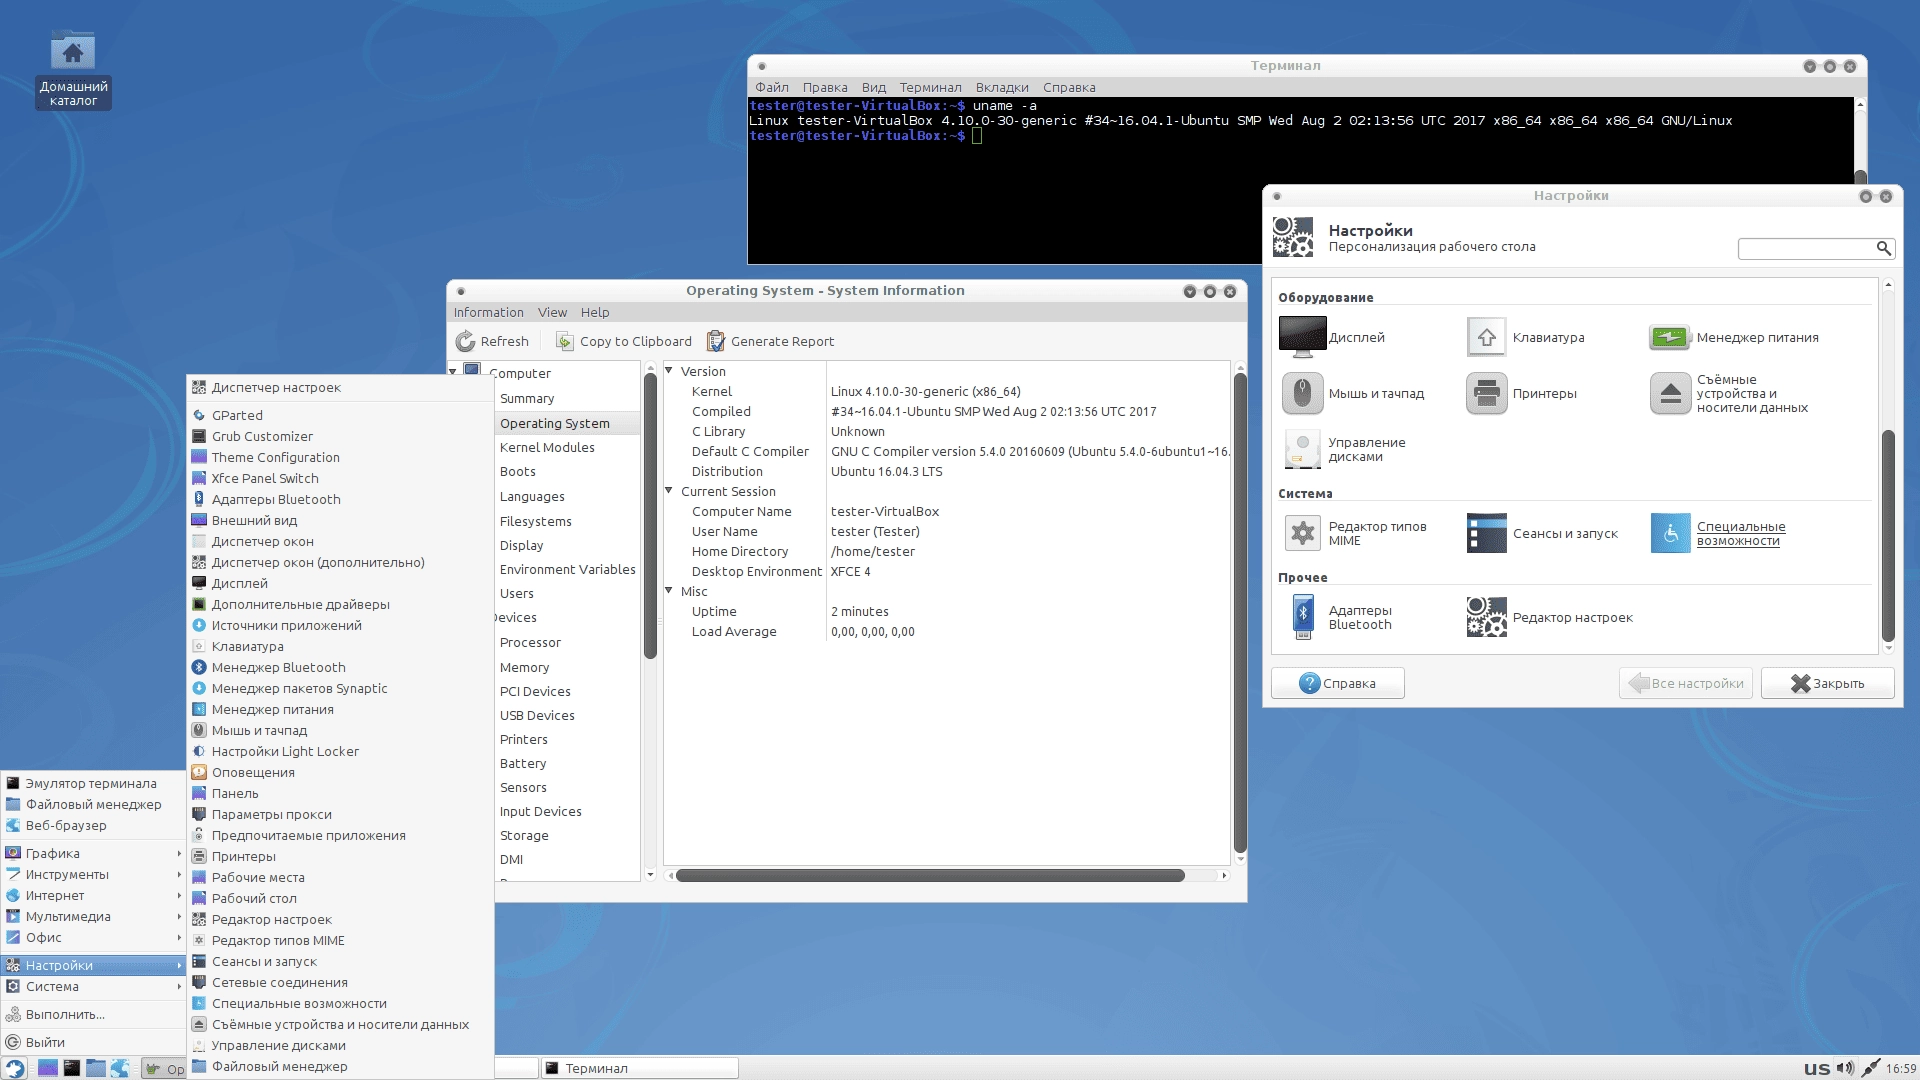Open Help menu in System Information
Viewport: 1920px width, 1080px height.
click(595, 312)
